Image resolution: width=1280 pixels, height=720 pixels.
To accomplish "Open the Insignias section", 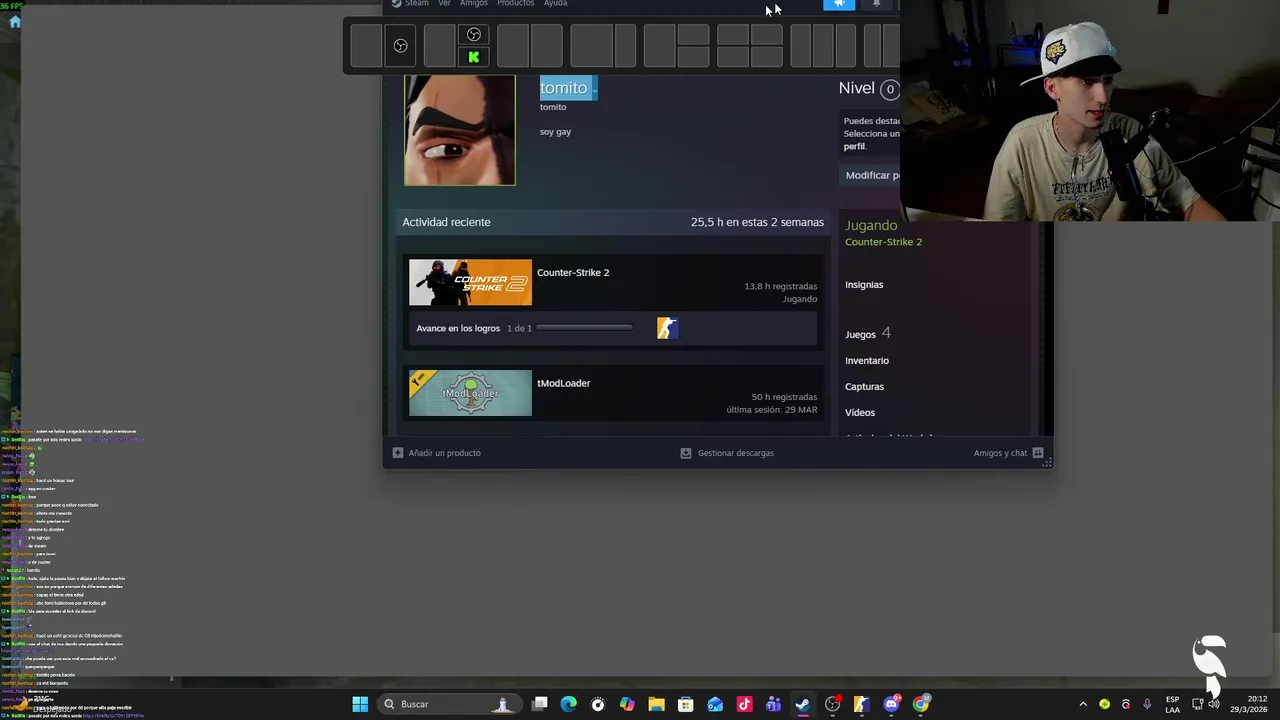I will click(x=864, y=285).
